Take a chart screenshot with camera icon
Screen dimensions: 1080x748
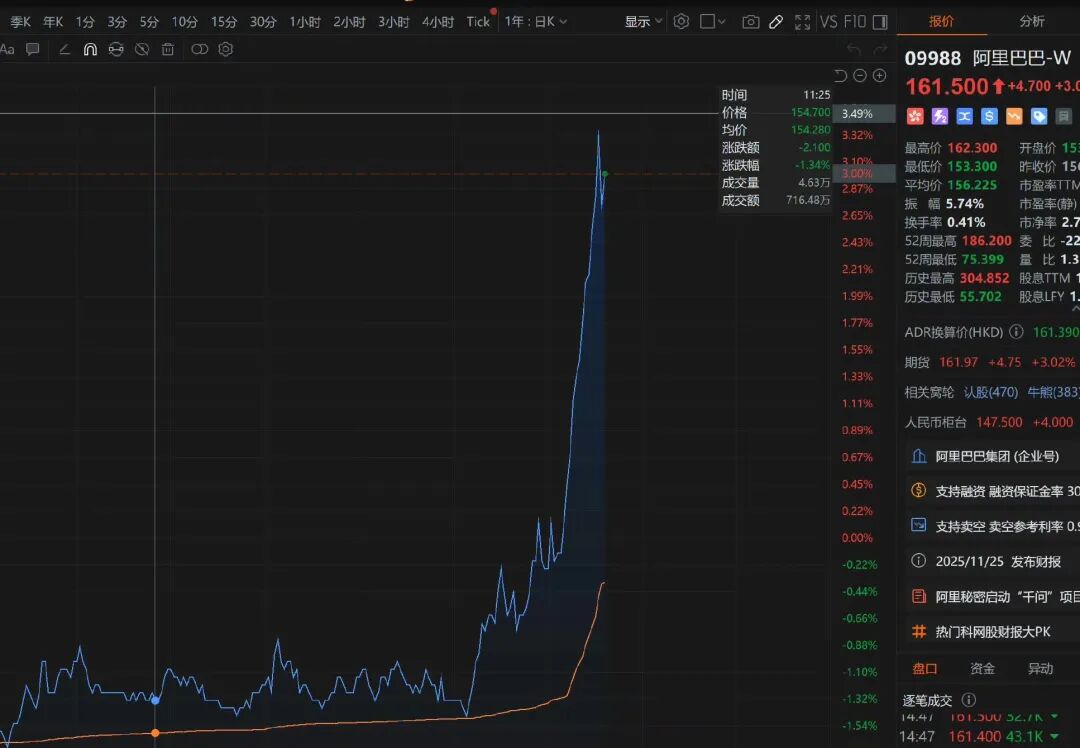pyautogui.click(x=751, y=22)
